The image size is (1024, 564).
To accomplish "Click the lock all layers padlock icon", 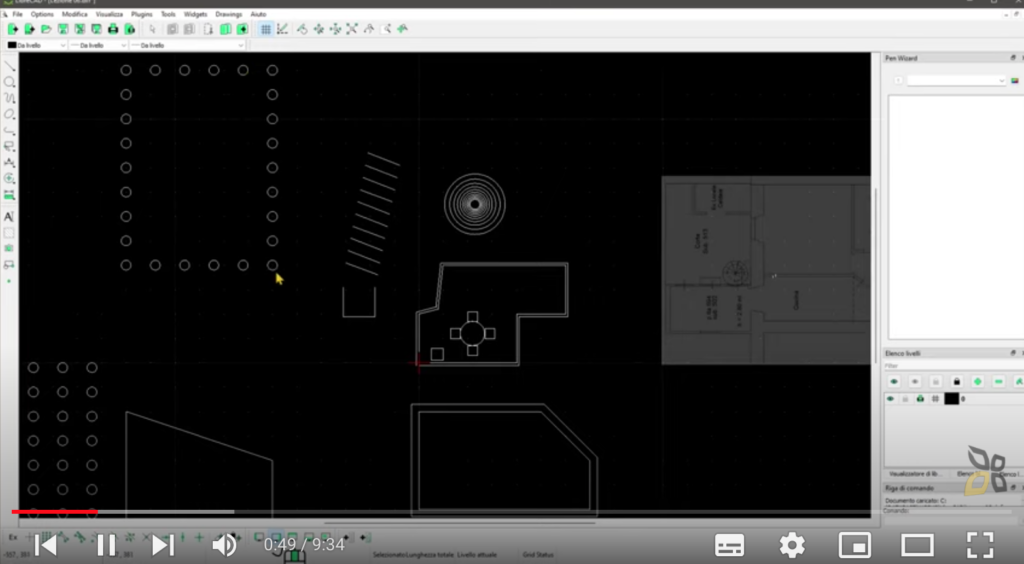I will pos(957,382).
